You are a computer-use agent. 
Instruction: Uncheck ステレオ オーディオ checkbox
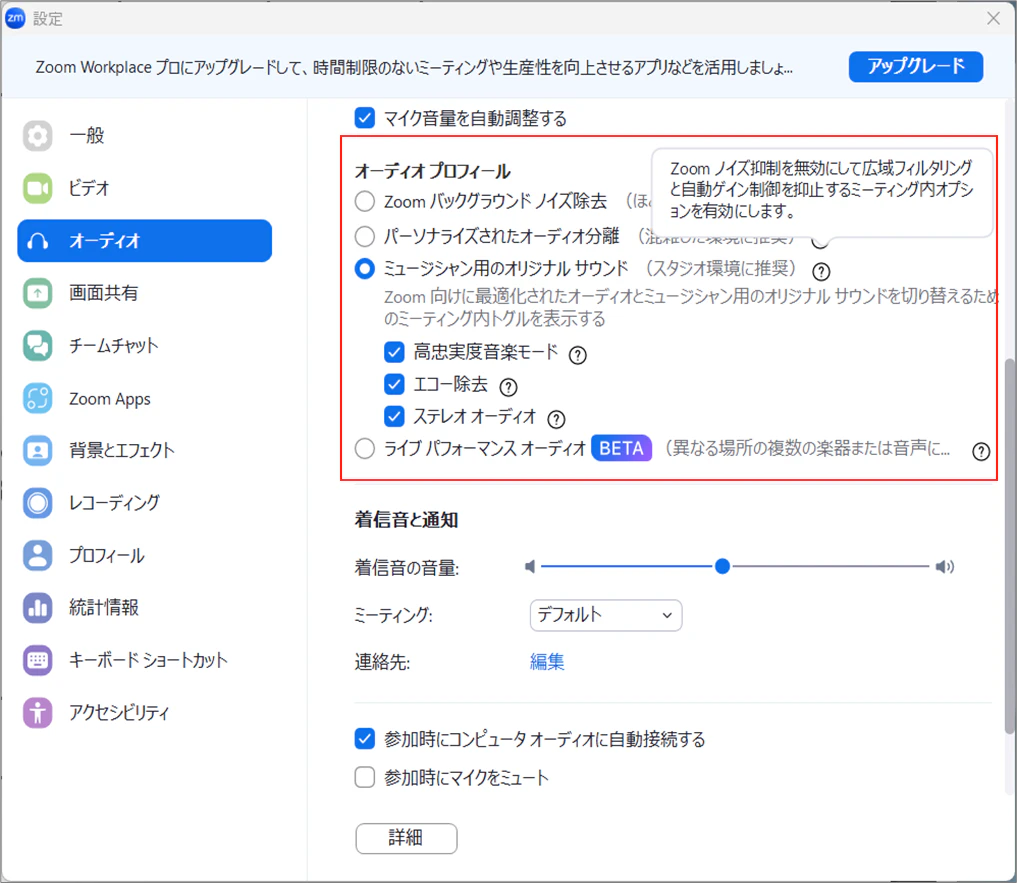click(x=394, y=416)
